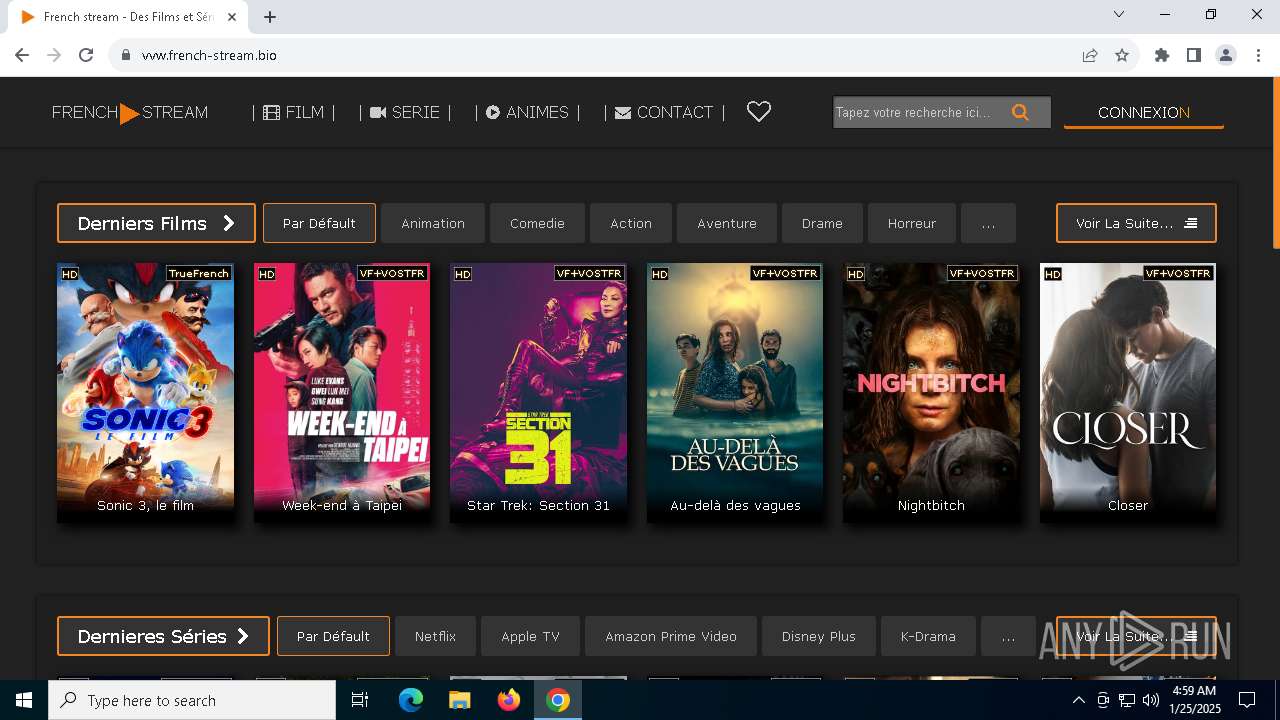The height and width of the screenshot is (720, 1280).
Task: Launch Firefox from taskbar
Action: [x=509, y=700]
